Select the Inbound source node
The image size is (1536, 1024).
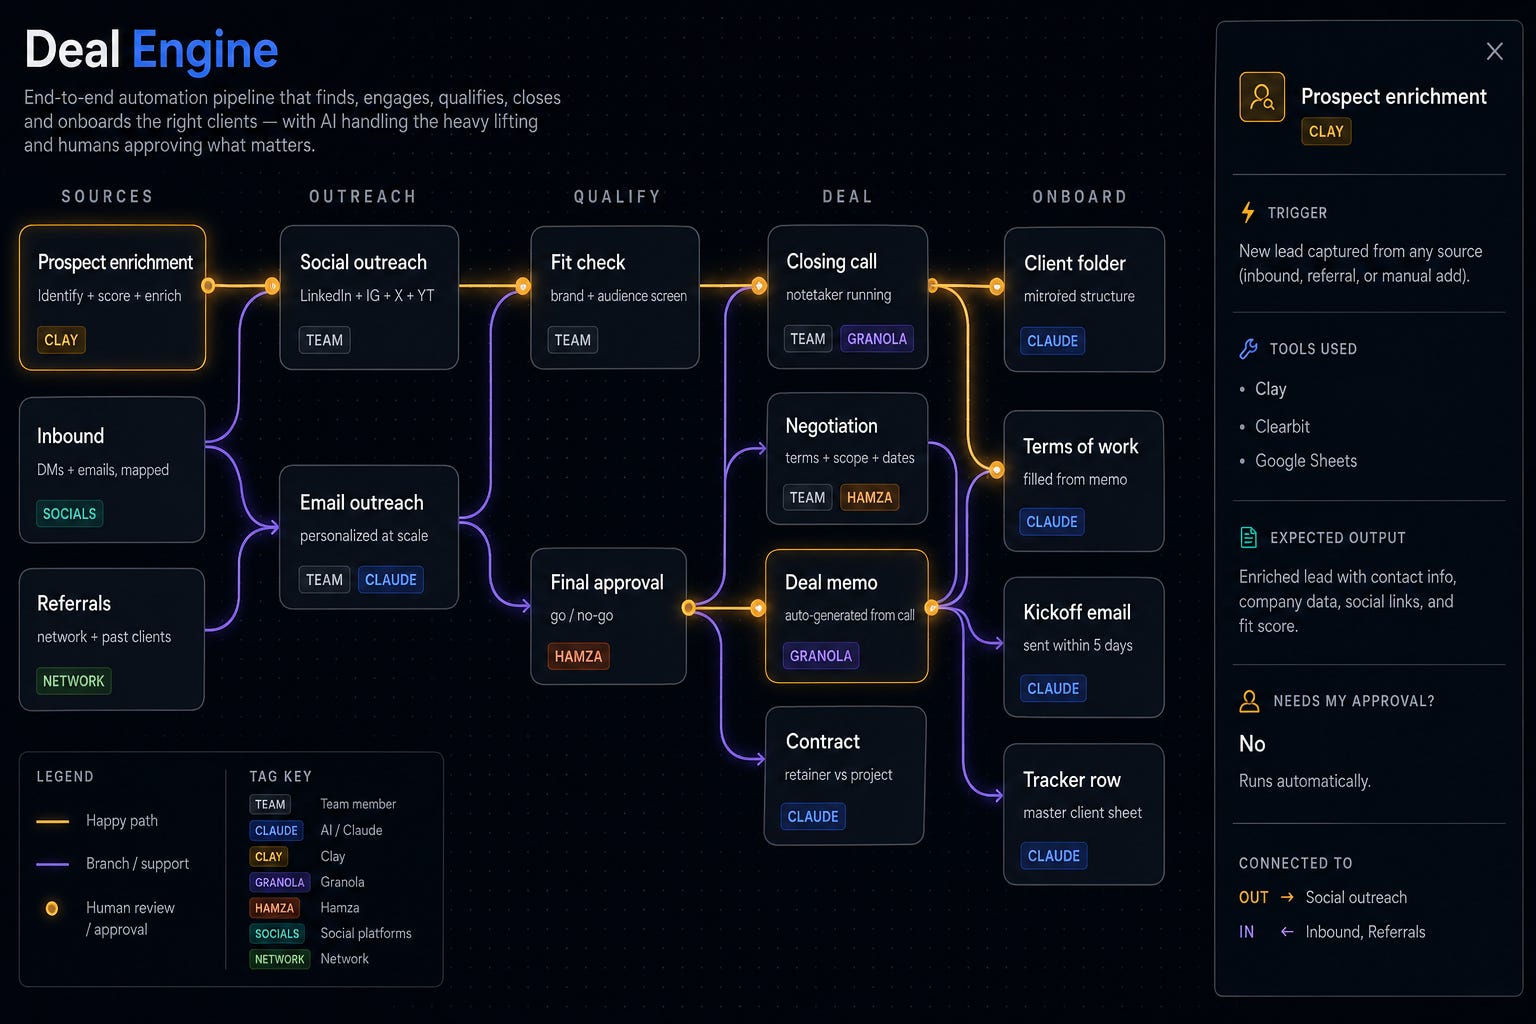[112, 470]
